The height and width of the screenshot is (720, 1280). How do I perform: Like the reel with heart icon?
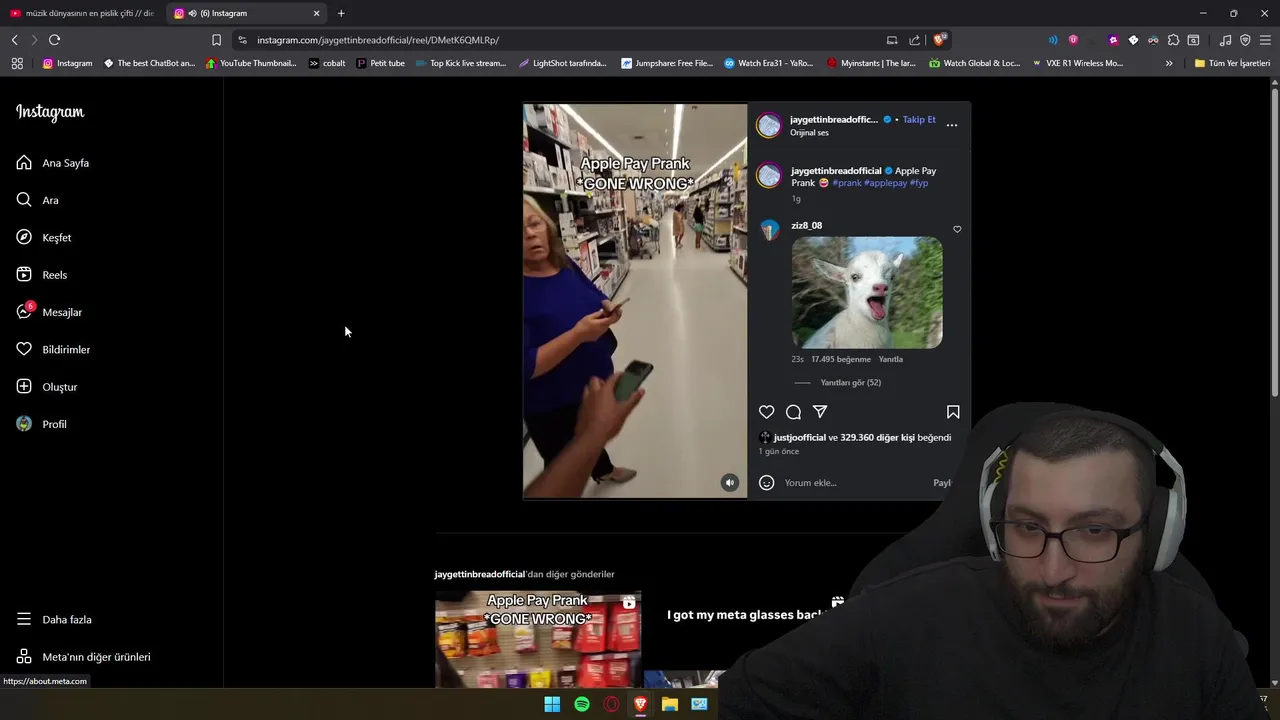point(766,412)
